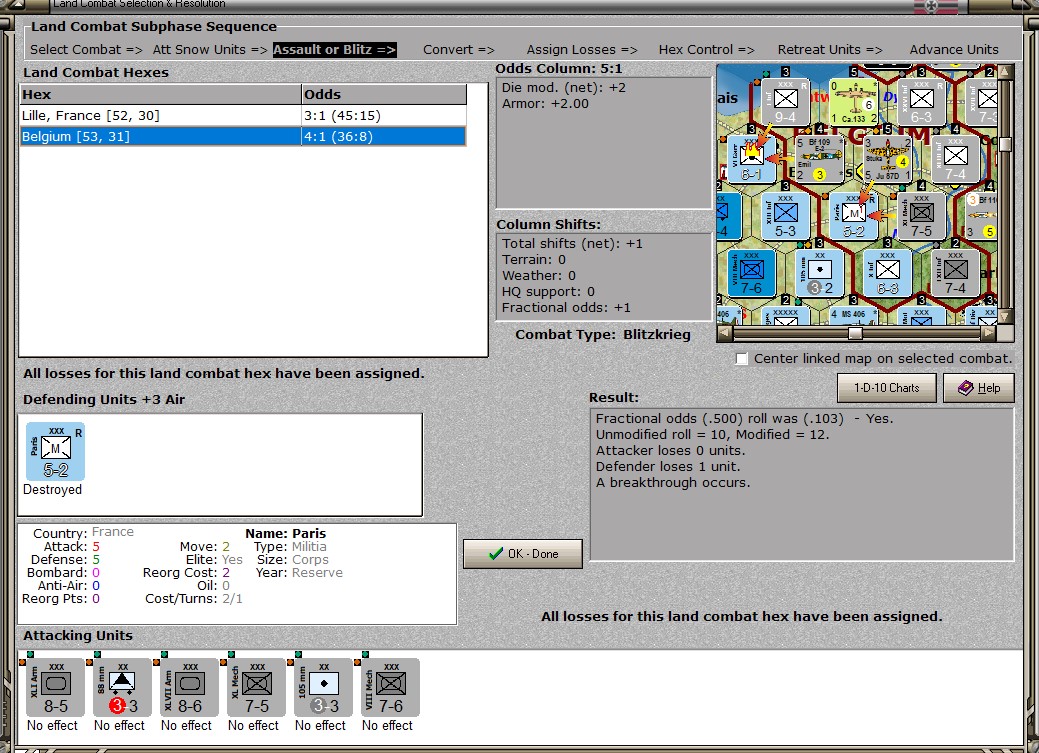This screenshot has width=1039, height=753.
Task: Go to Select Combat subphase
Action: tap(86, 50)
